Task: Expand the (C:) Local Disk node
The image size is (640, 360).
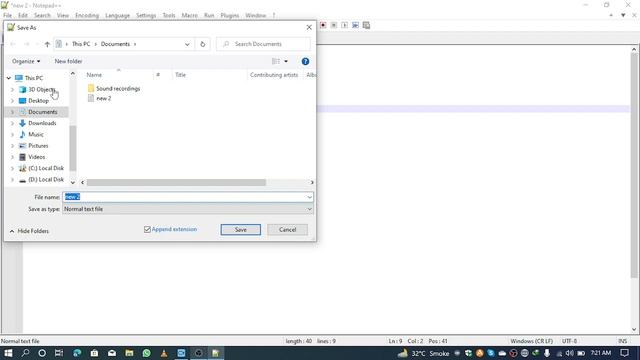Action: click(x=12, y=168)
